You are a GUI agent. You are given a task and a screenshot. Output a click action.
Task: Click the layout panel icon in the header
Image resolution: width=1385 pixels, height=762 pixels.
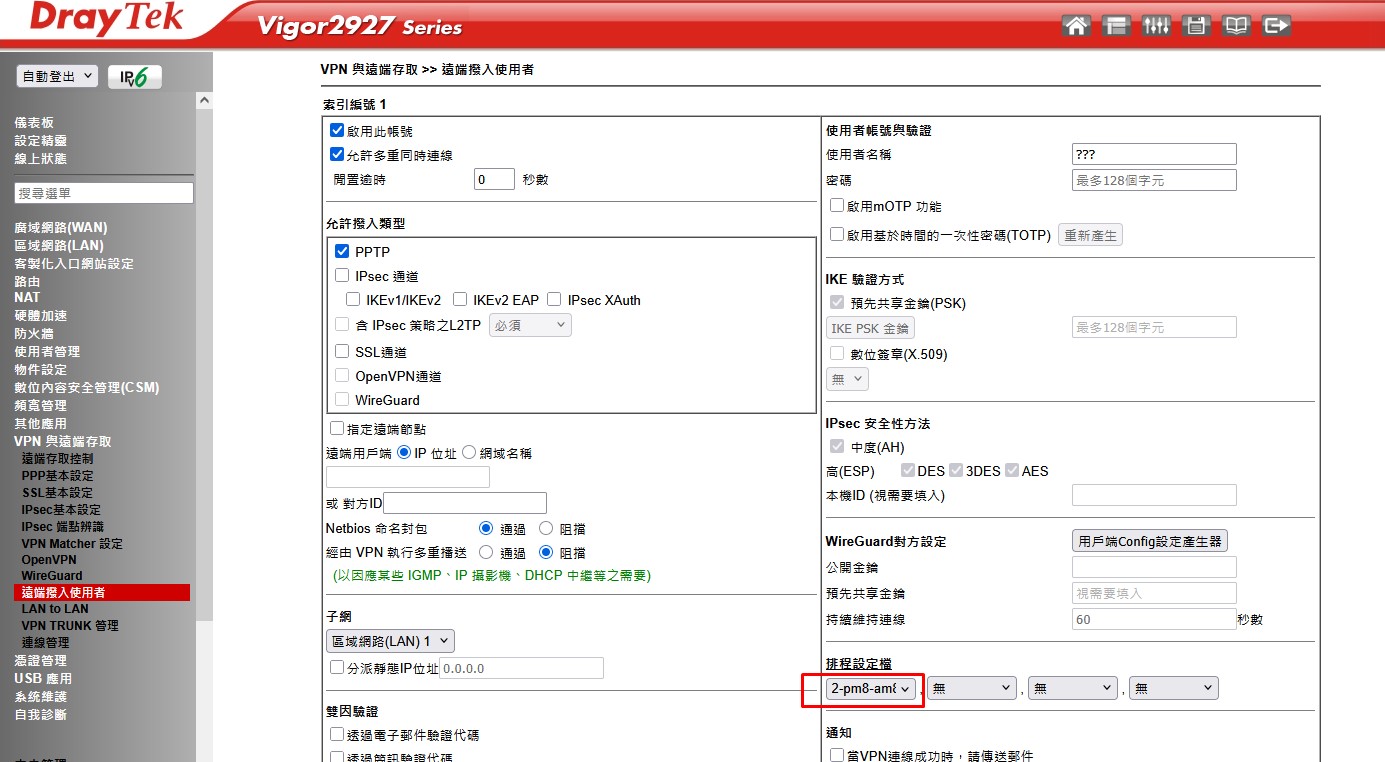1116,26
